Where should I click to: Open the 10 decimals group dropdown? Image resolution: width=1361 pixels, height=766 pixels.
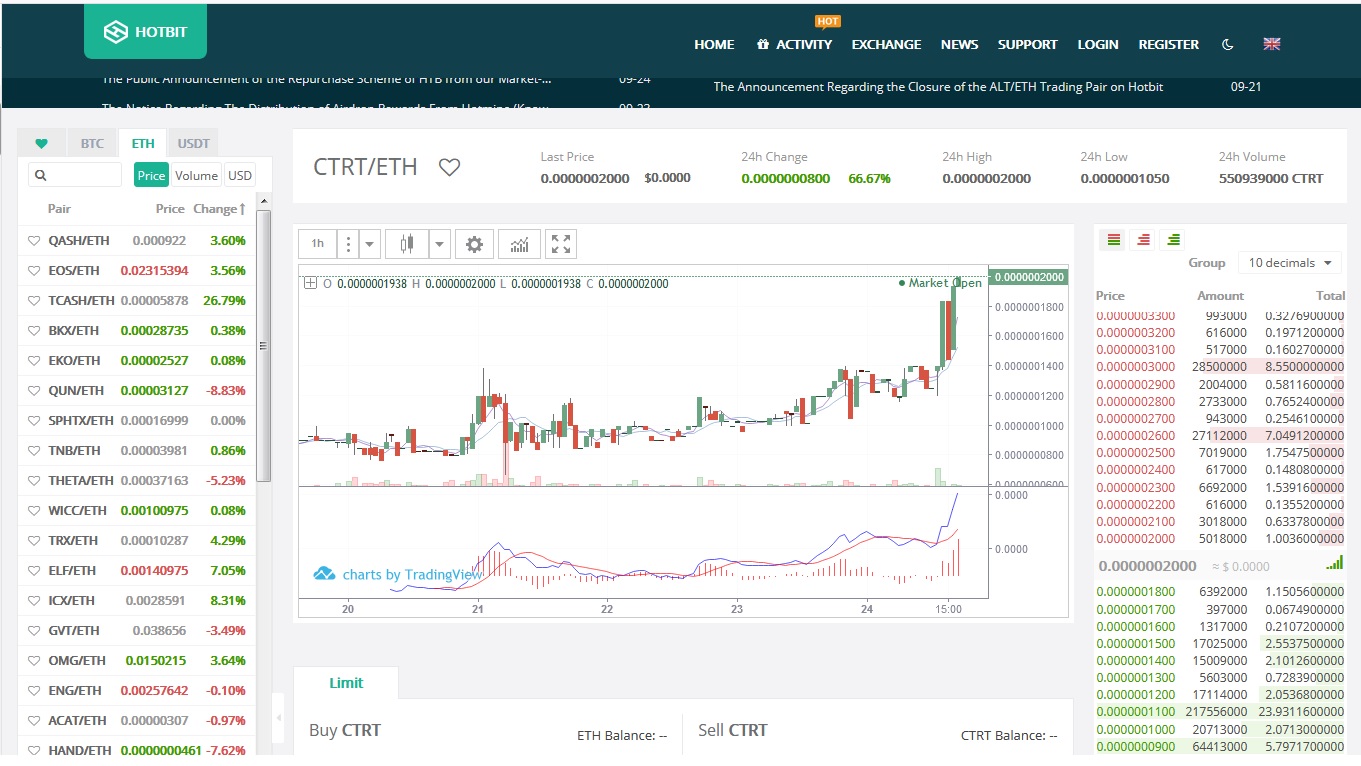[x=1290, y=263]
